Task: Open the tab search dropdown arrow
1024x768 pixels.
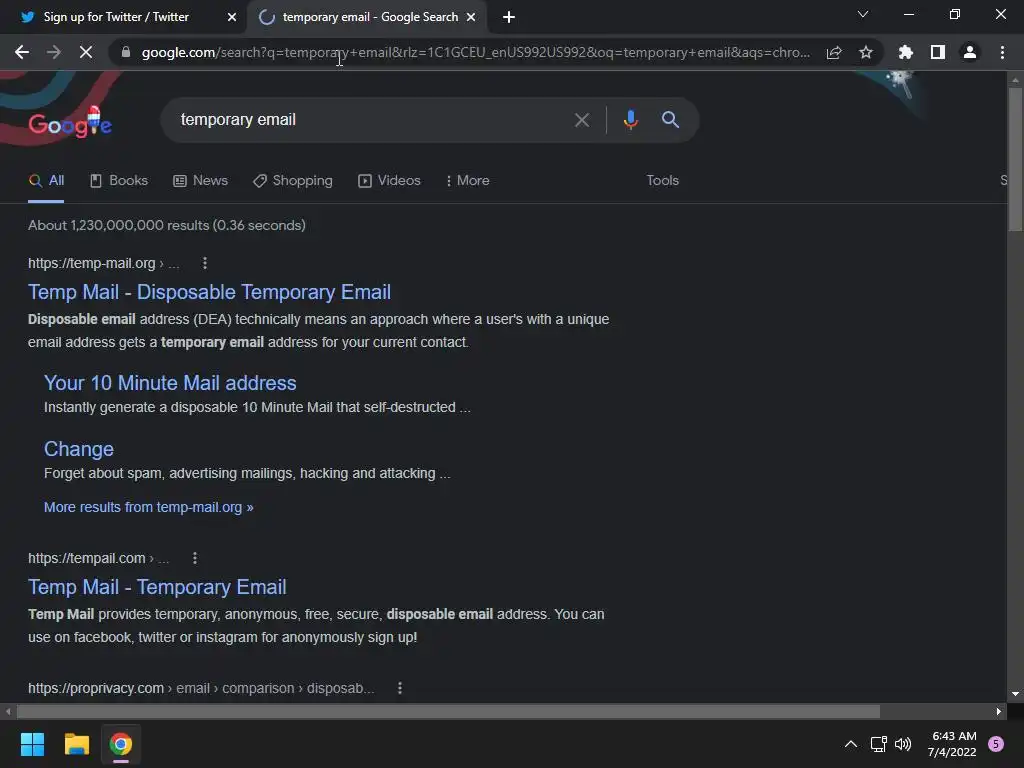Action: pyautogui.click(x=863, y=14)
